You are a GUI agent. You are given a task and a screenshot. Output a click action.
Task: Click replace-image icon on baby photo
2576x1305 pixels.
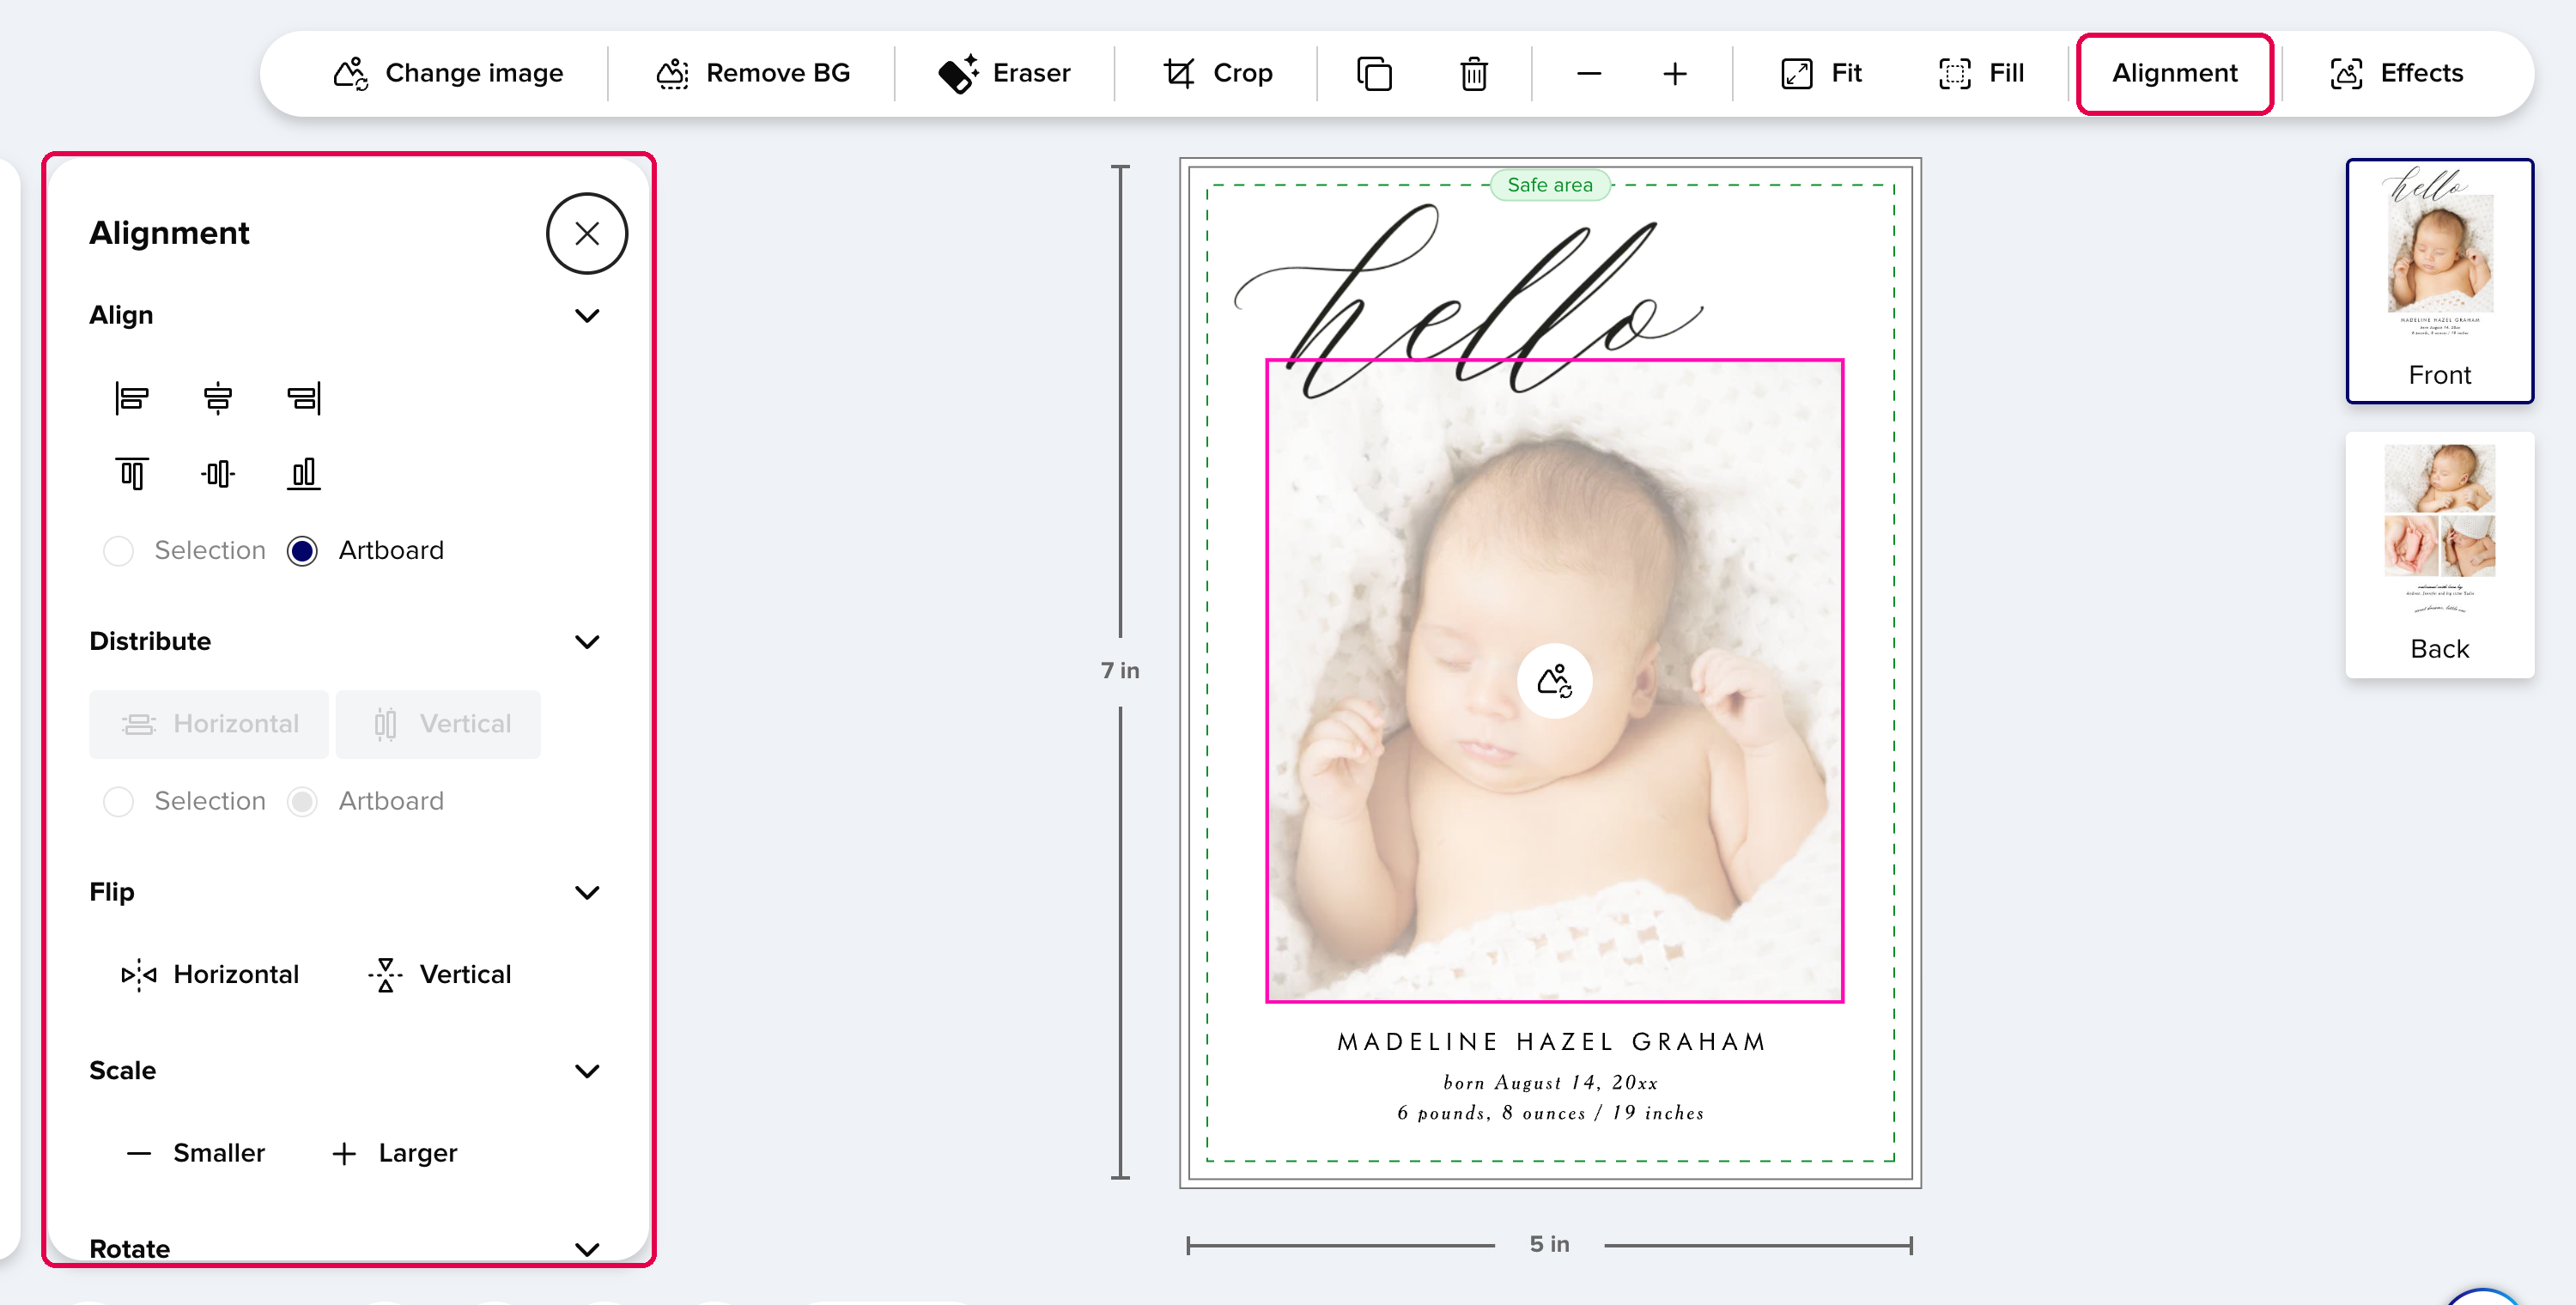(1554, 681)
